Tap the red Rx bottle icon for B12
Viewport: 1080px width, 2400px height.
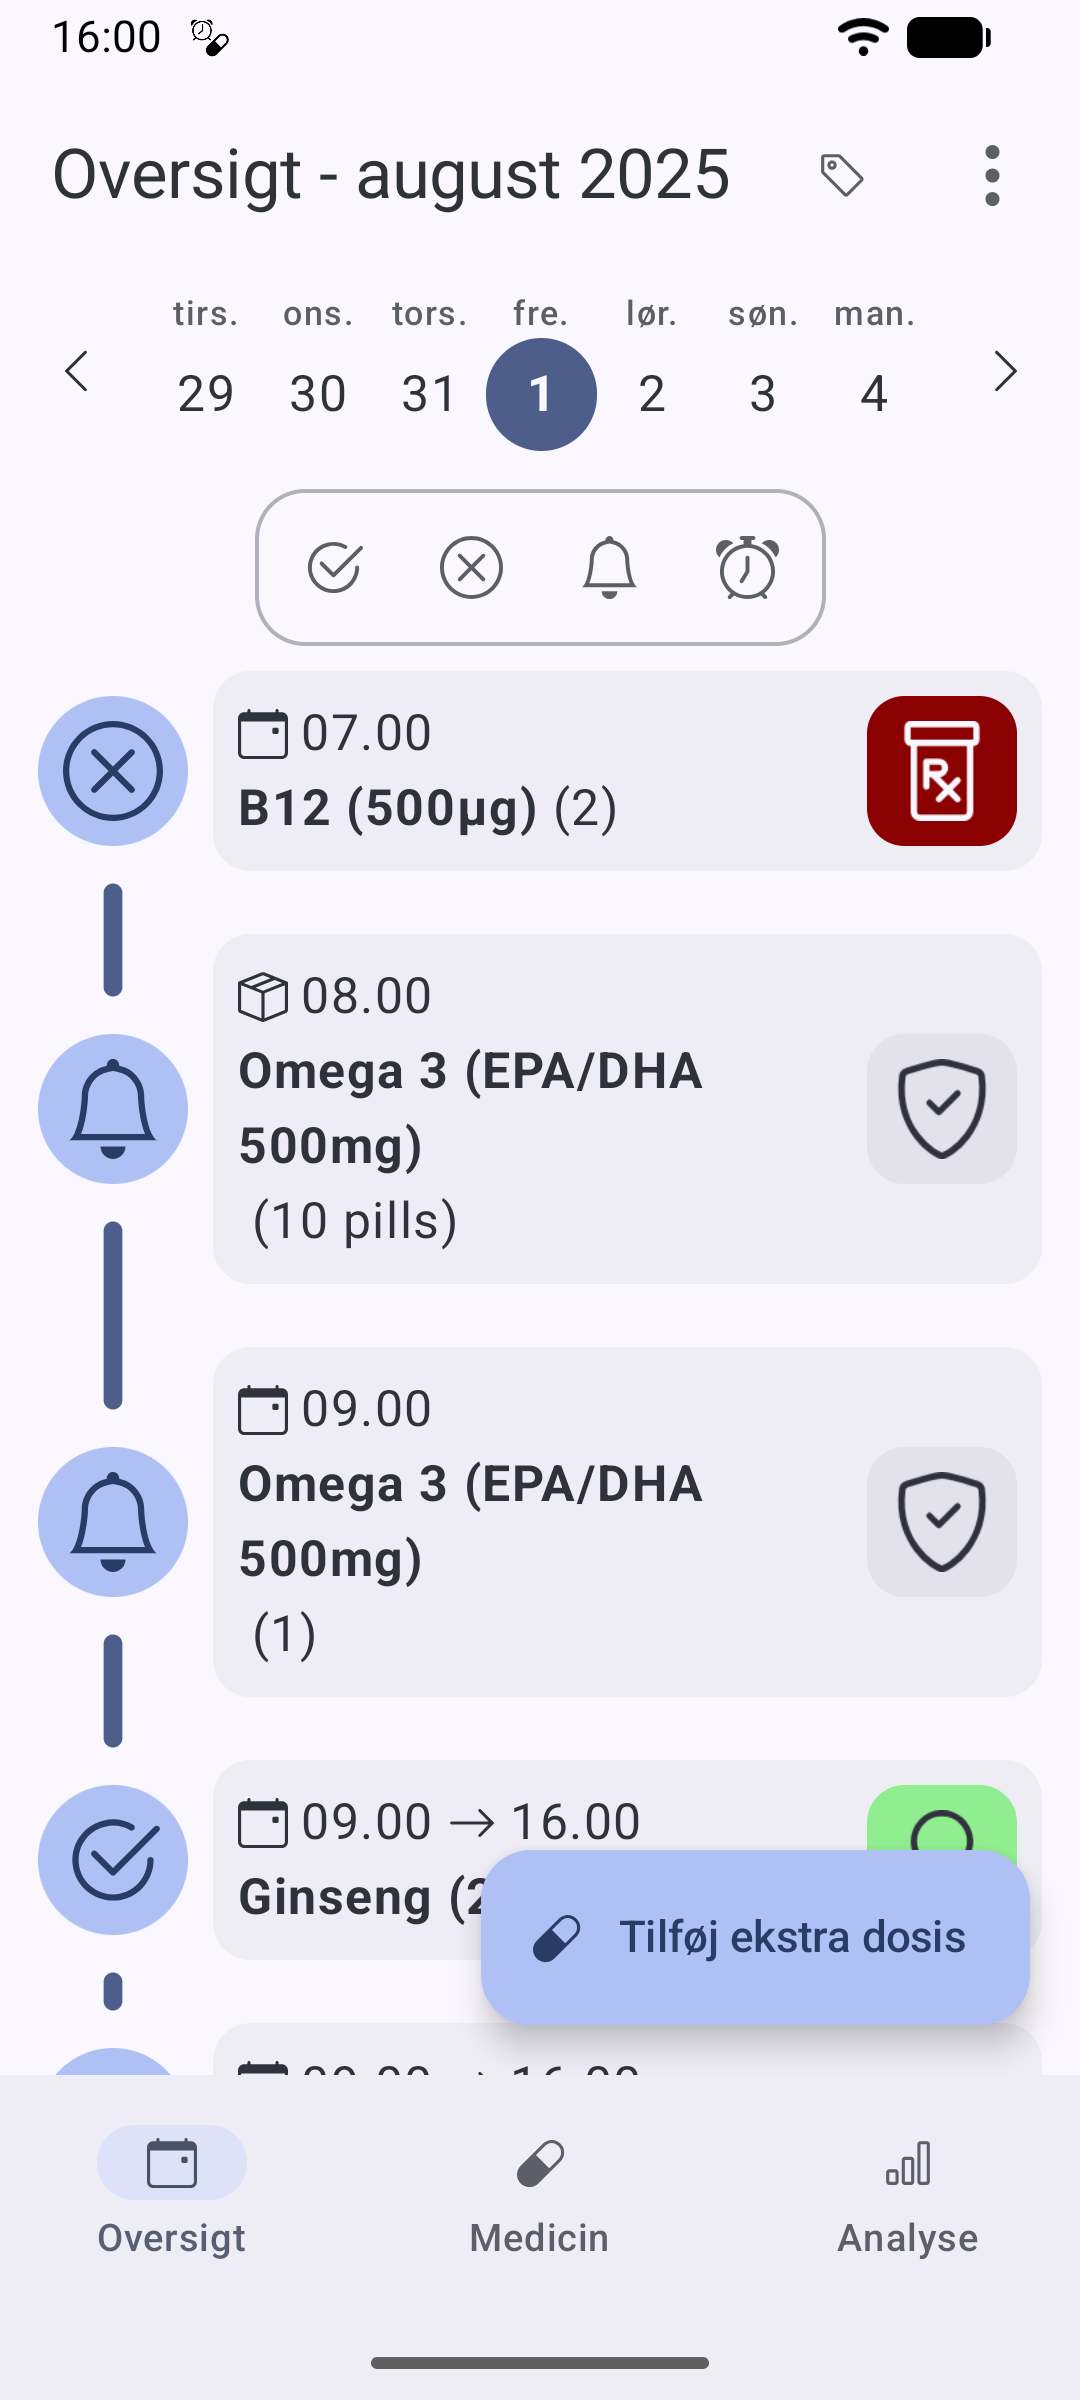(x=942, y=771)
